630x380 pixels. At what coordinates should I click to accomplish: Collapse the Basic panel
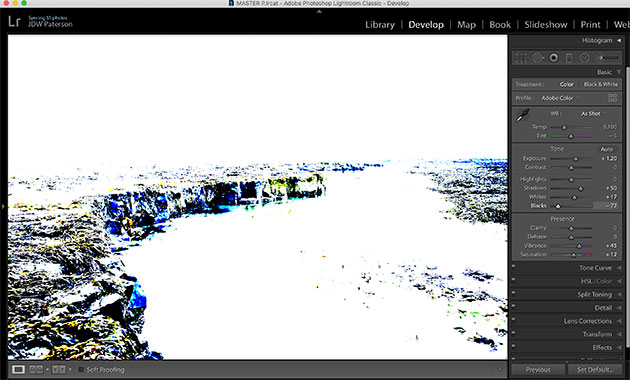coord(619,72)
